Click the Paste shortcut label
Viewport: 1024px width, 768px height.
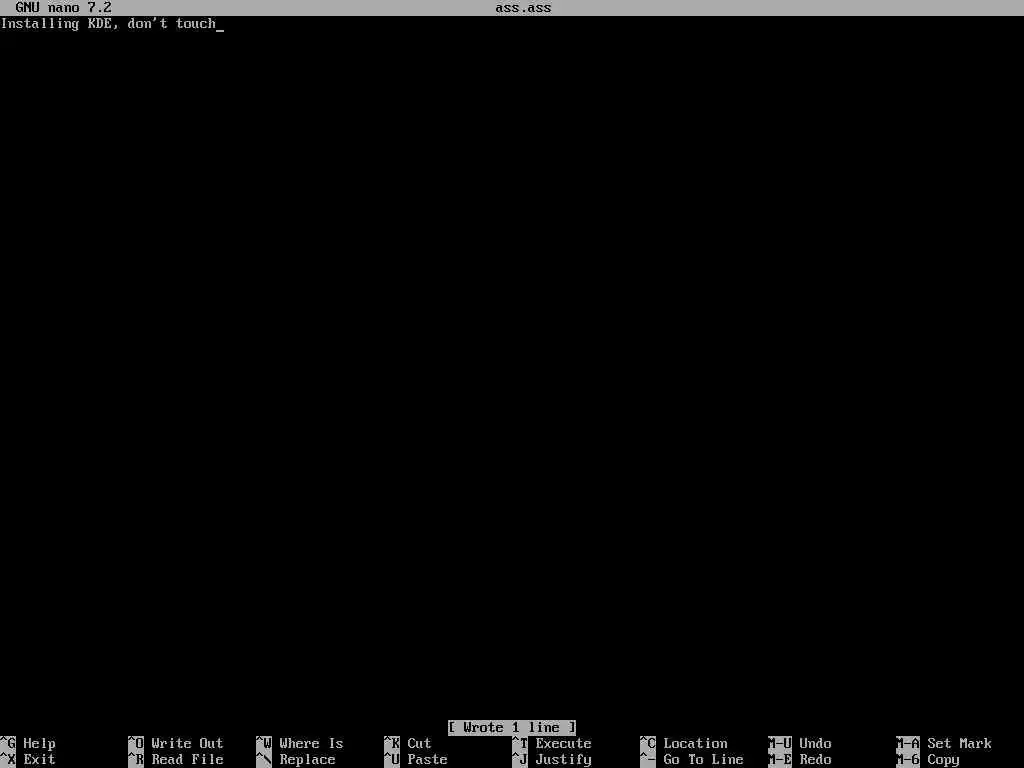[x=427, y=760]
